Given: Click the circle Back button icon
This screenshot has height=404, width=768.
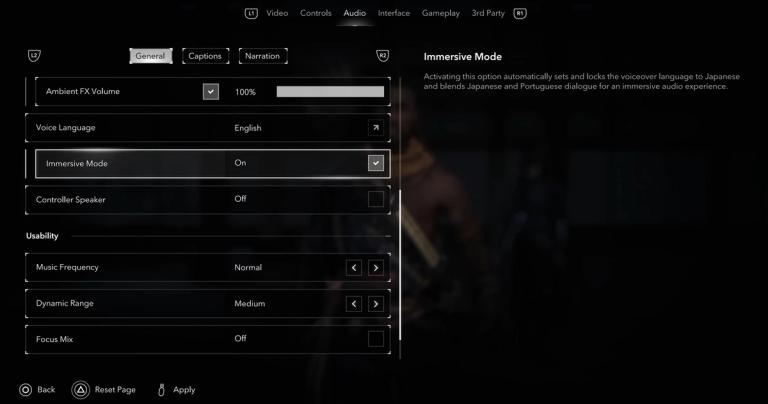Looking at the screenshot, I should tap(25, 390).
